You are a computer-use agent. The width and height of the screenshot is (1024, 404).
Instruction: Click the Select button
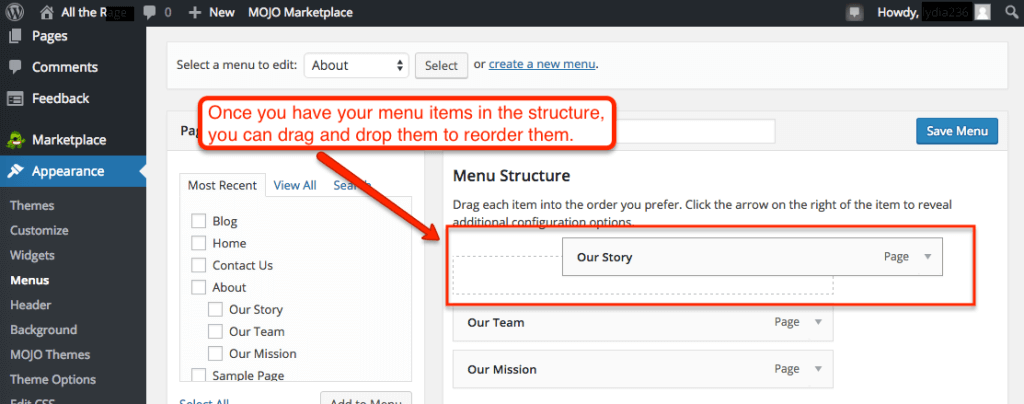[x=441, y=65]
